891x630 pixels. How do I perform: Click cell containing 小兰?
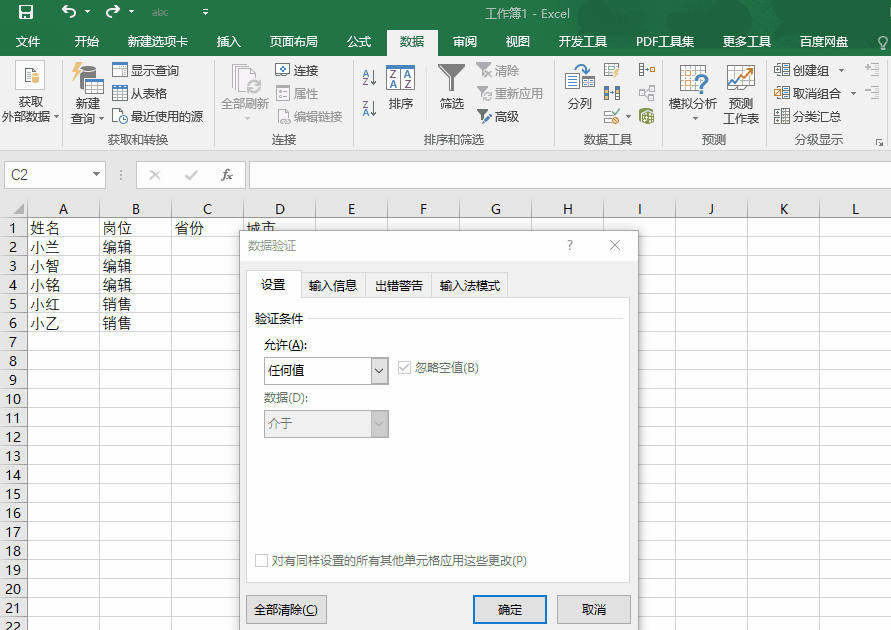pyautogui.click(x=64, y=247)
